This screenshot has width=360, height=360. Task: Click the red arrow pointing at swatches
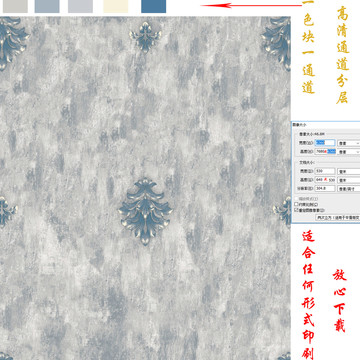(252, 5)
